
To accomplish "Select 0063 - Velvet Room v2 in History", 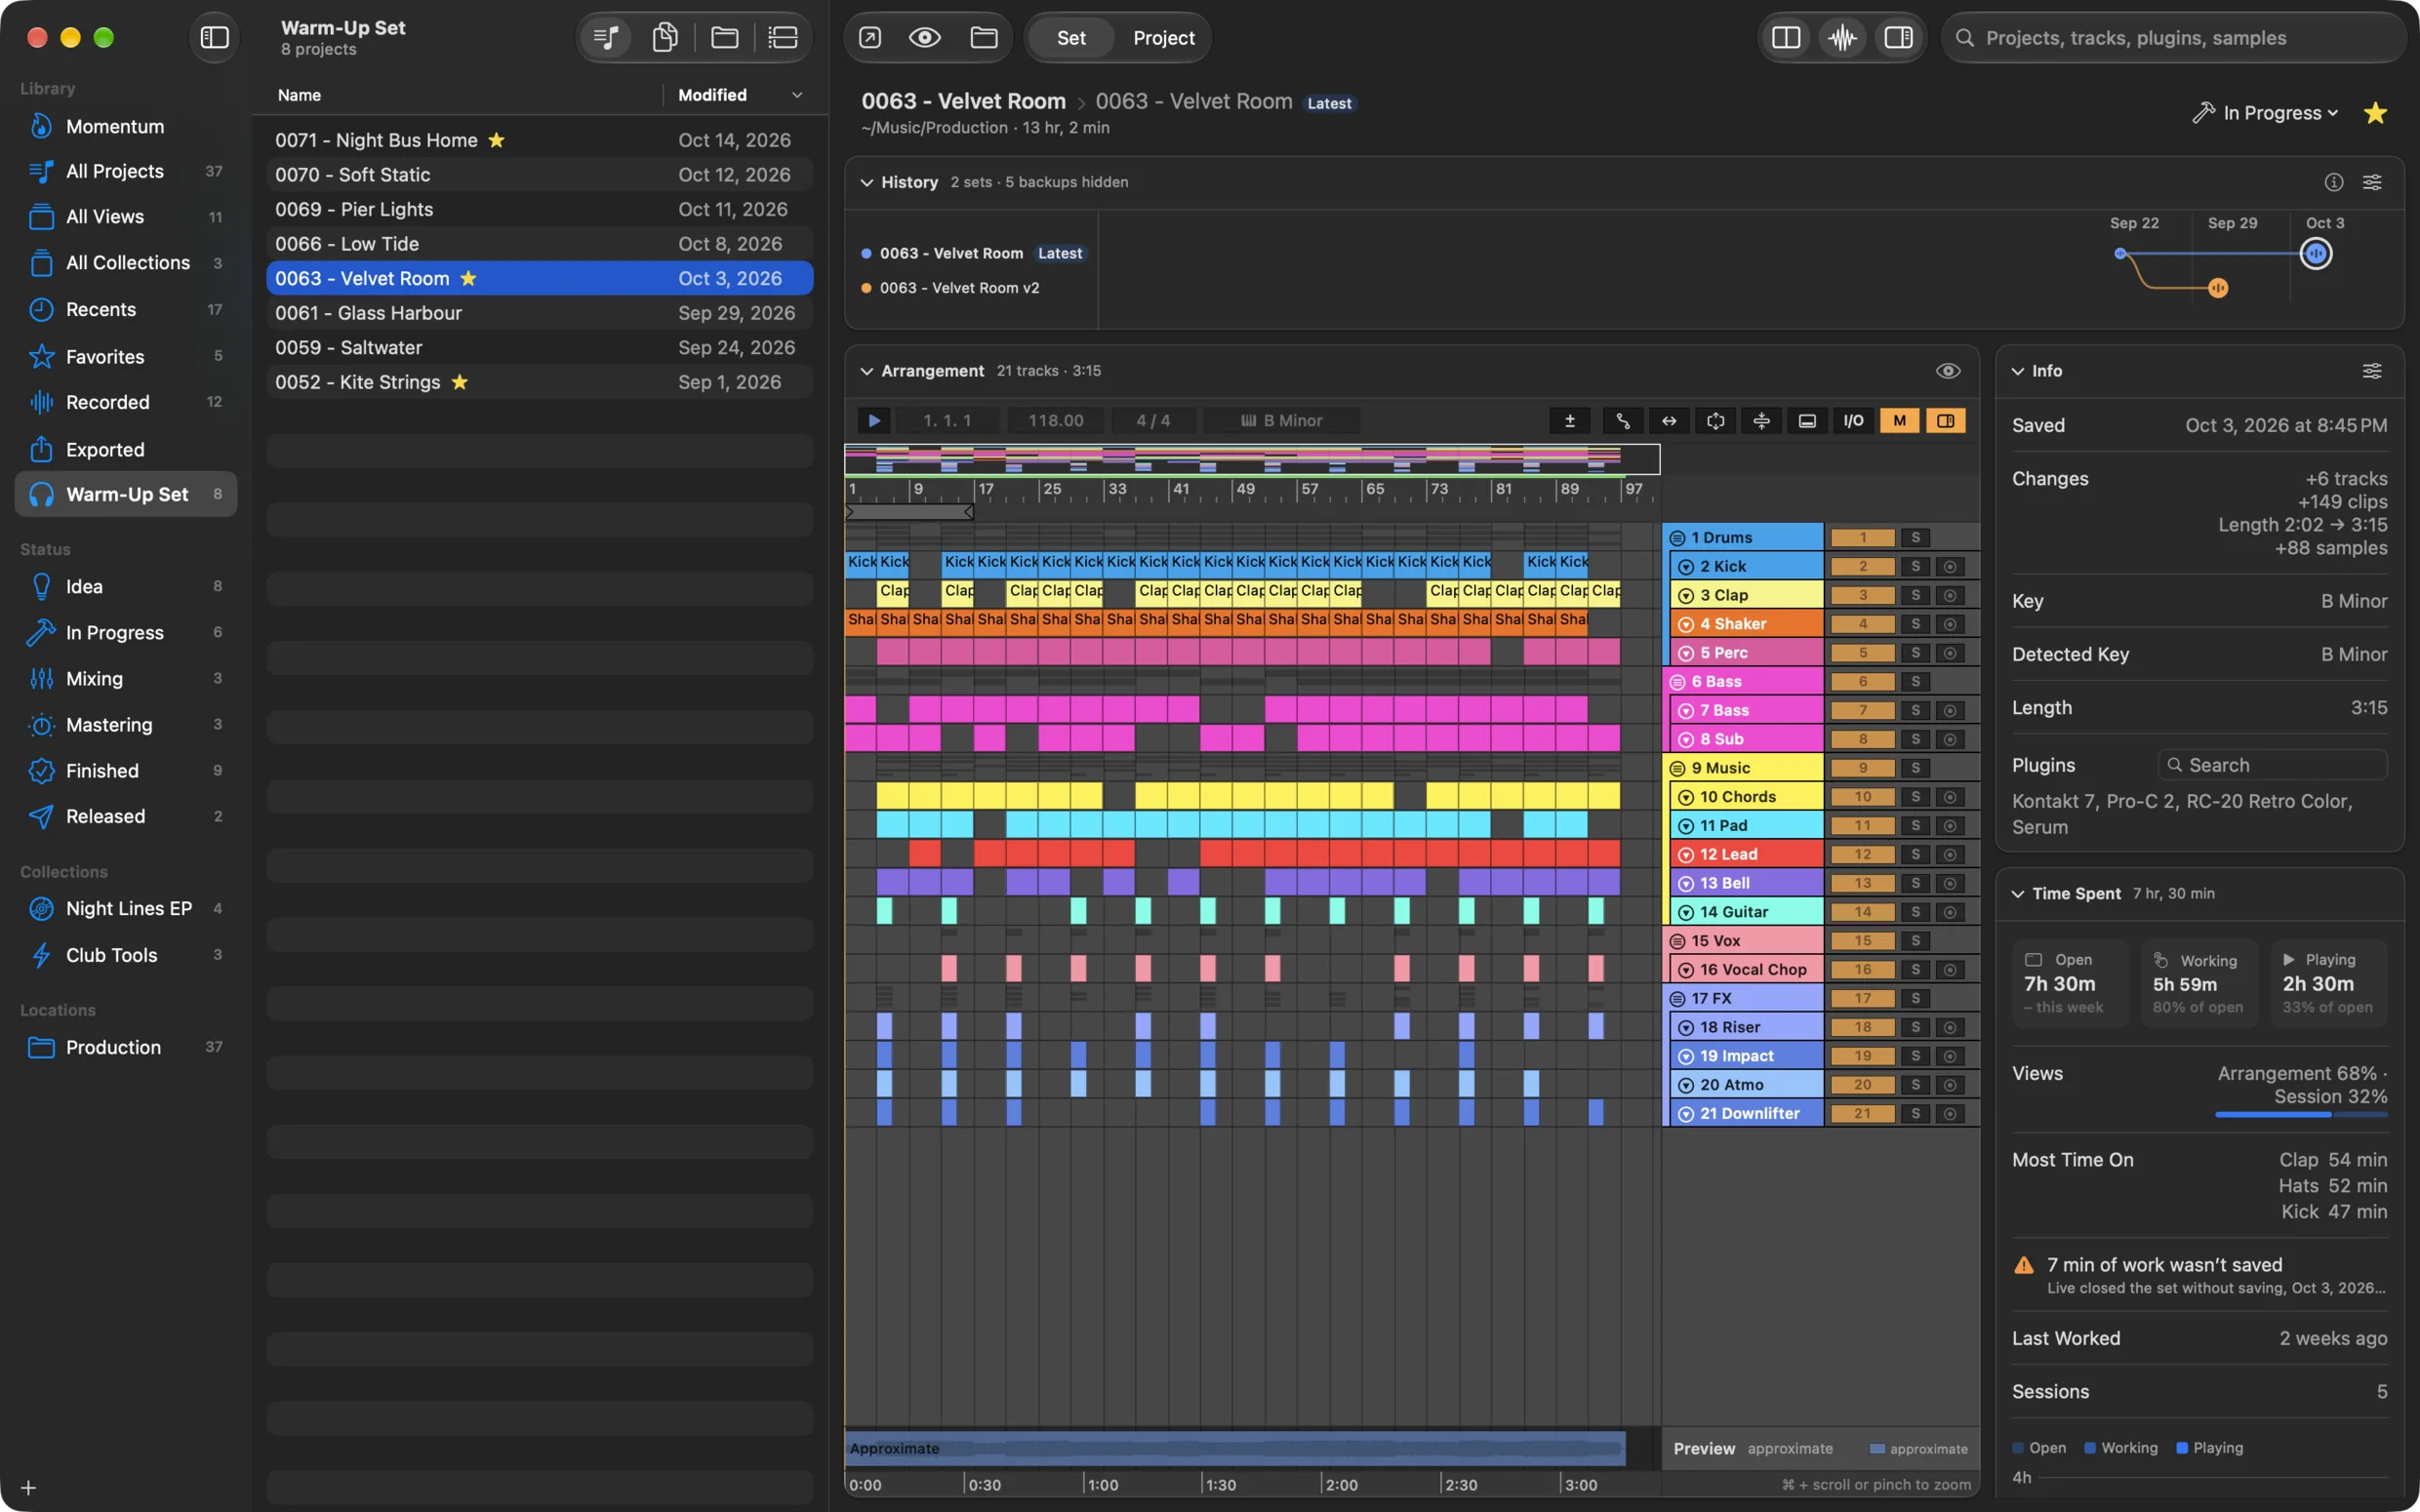I will point(959,288).
